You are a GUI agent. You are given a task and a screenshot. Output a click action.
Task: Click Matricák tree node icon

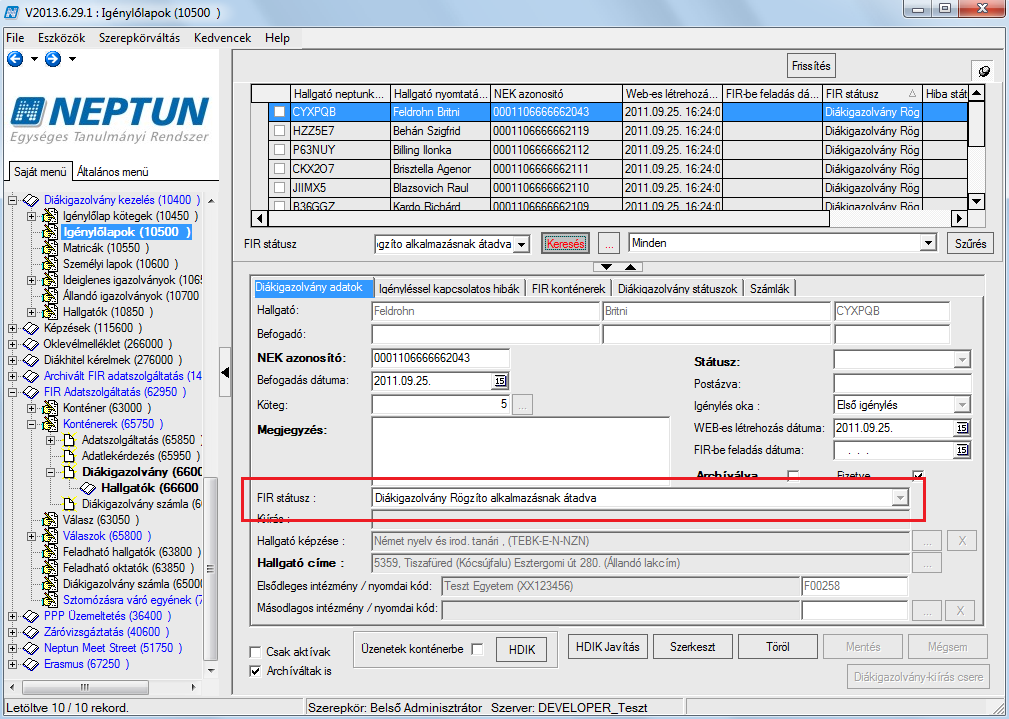pos(50,248)
